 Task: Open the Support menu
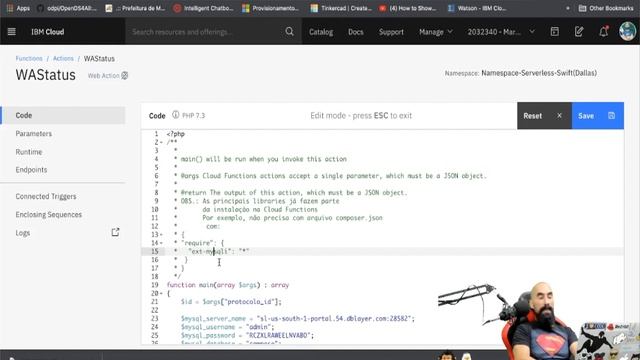click(391, 31)
